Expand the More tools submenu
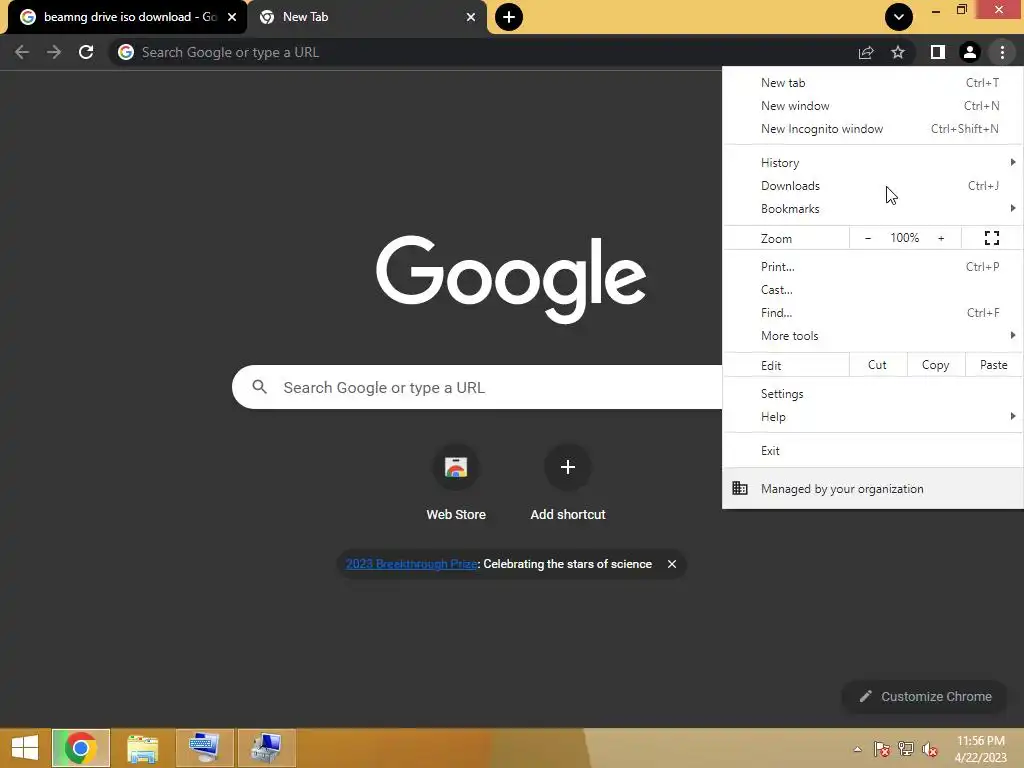The height and width of the screenshot is (768, 1024). coord(872,336)
